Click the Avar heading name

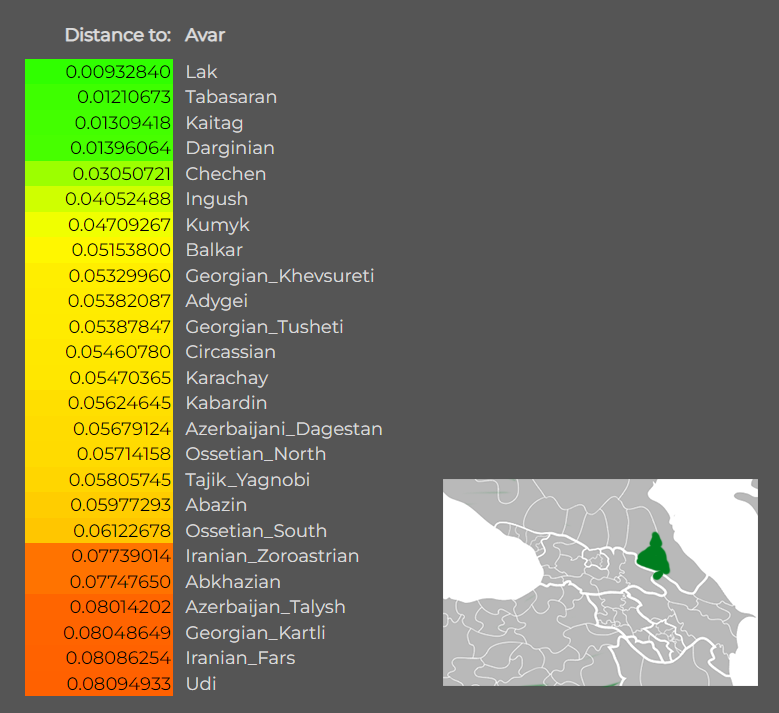(205, 35)
